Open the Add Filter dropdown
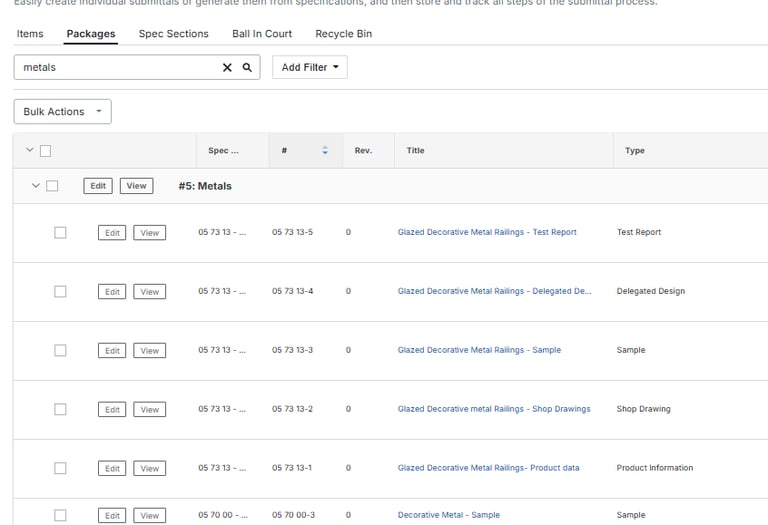Screen dimensions: 768x525 [x=309, y=68]
